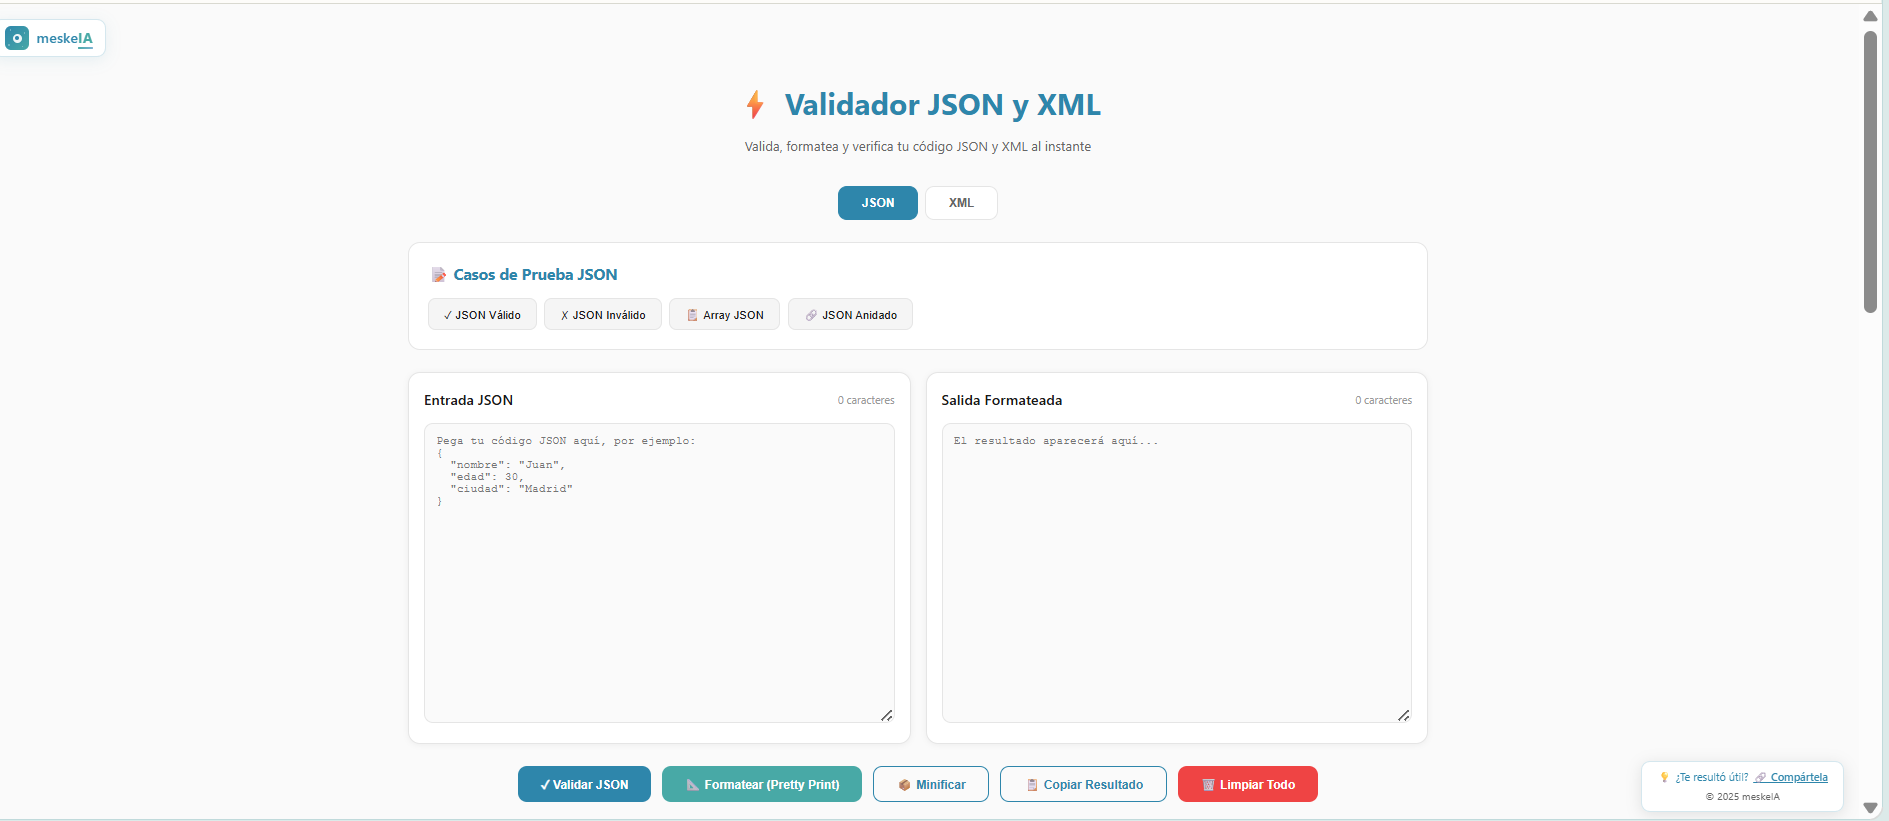Click the meskeIA logo icon

tap(17, 38)
